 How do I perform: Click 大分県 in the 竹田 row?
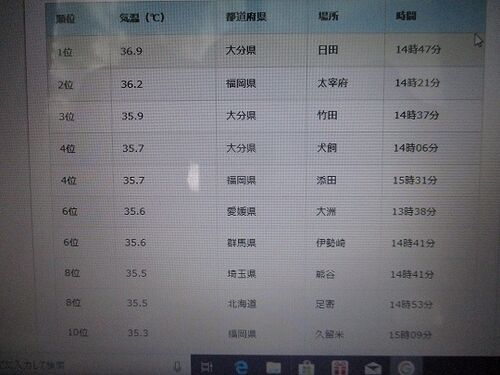tap(241, 116)
